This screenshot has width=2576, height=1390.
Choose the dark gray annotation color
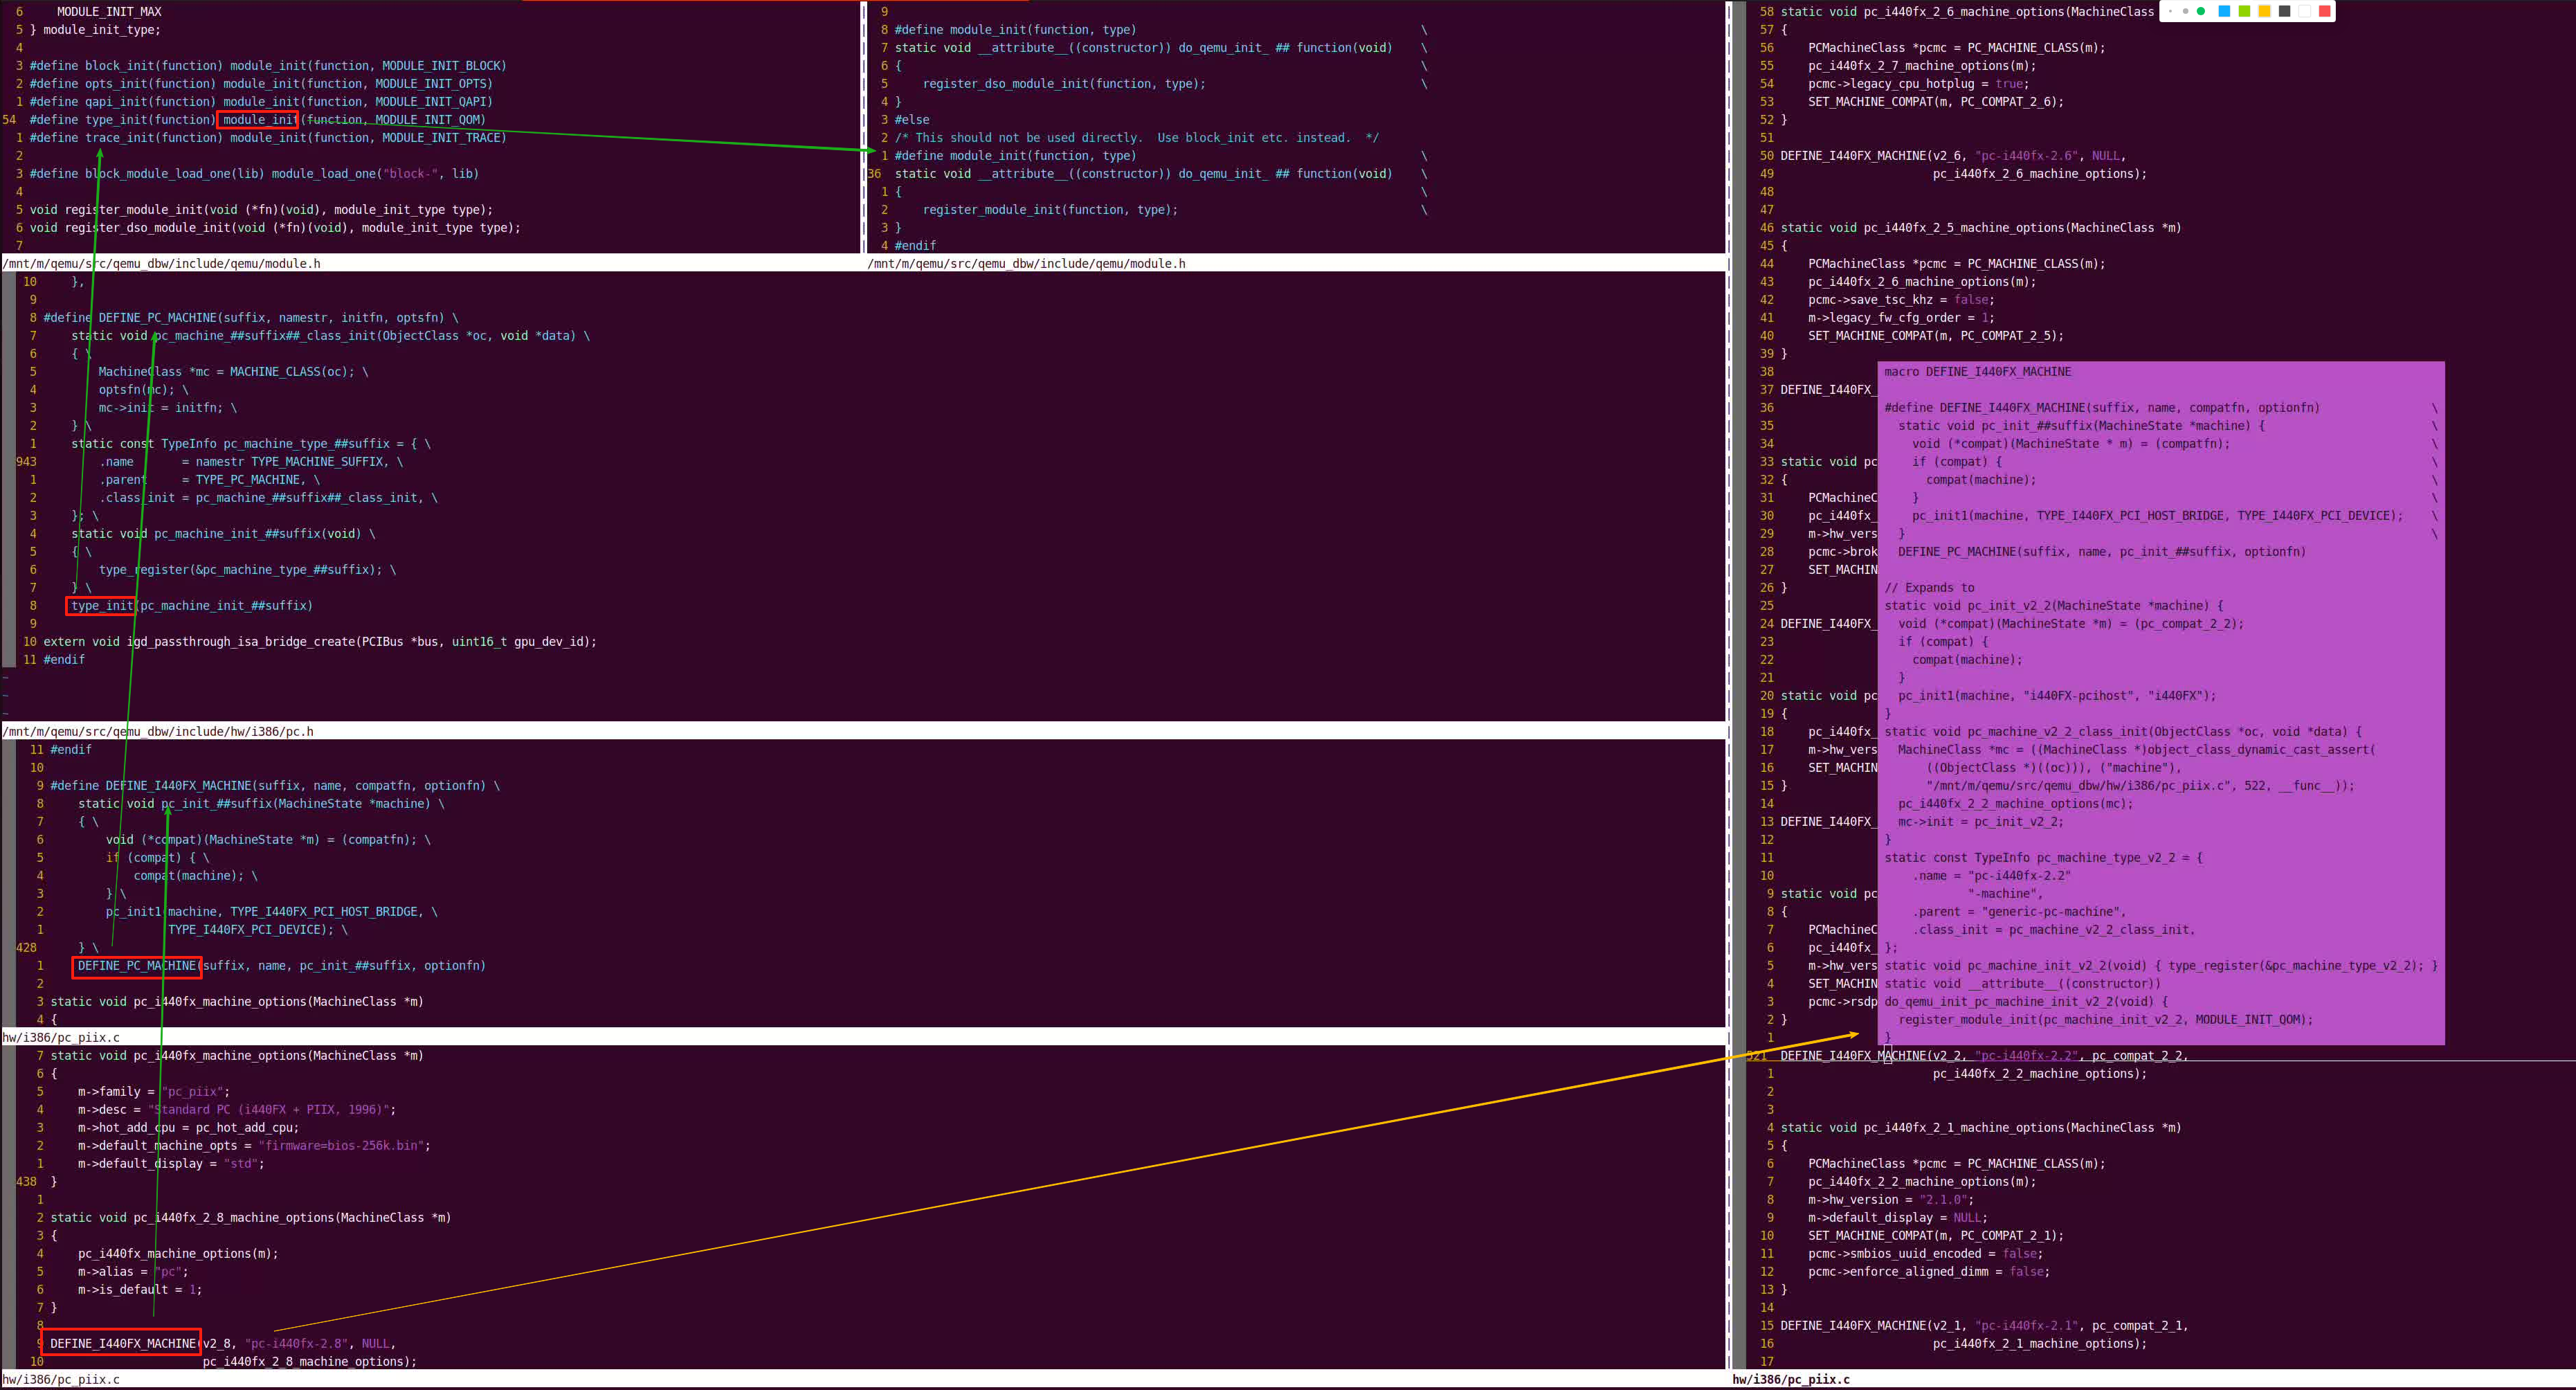[2285, 11]
